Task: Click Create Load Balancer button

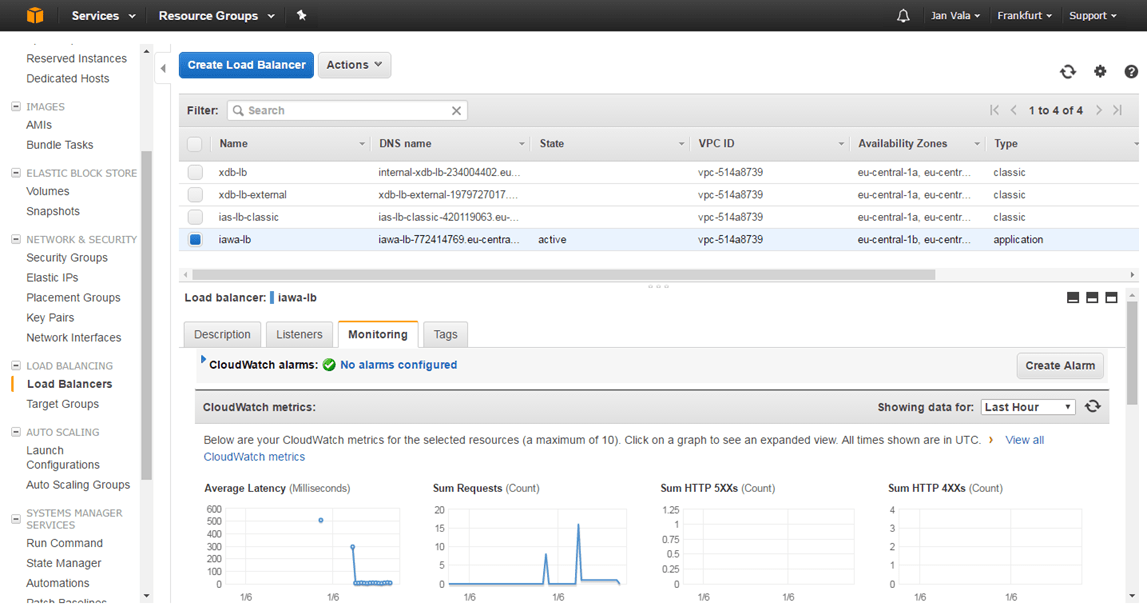Action: coord(246,65)
